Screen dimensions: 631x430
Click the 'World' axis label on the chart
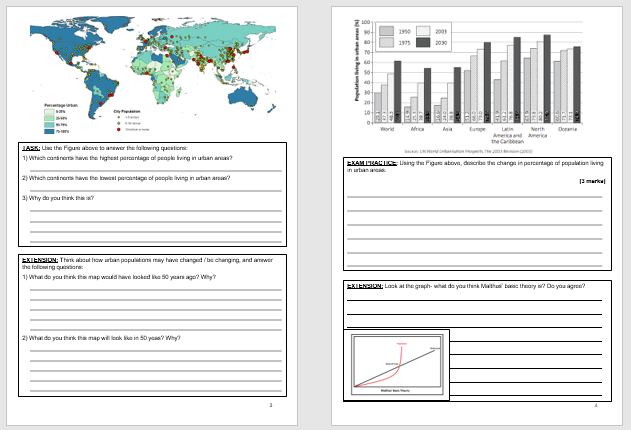pyautogui.click(x=387, y=129)
